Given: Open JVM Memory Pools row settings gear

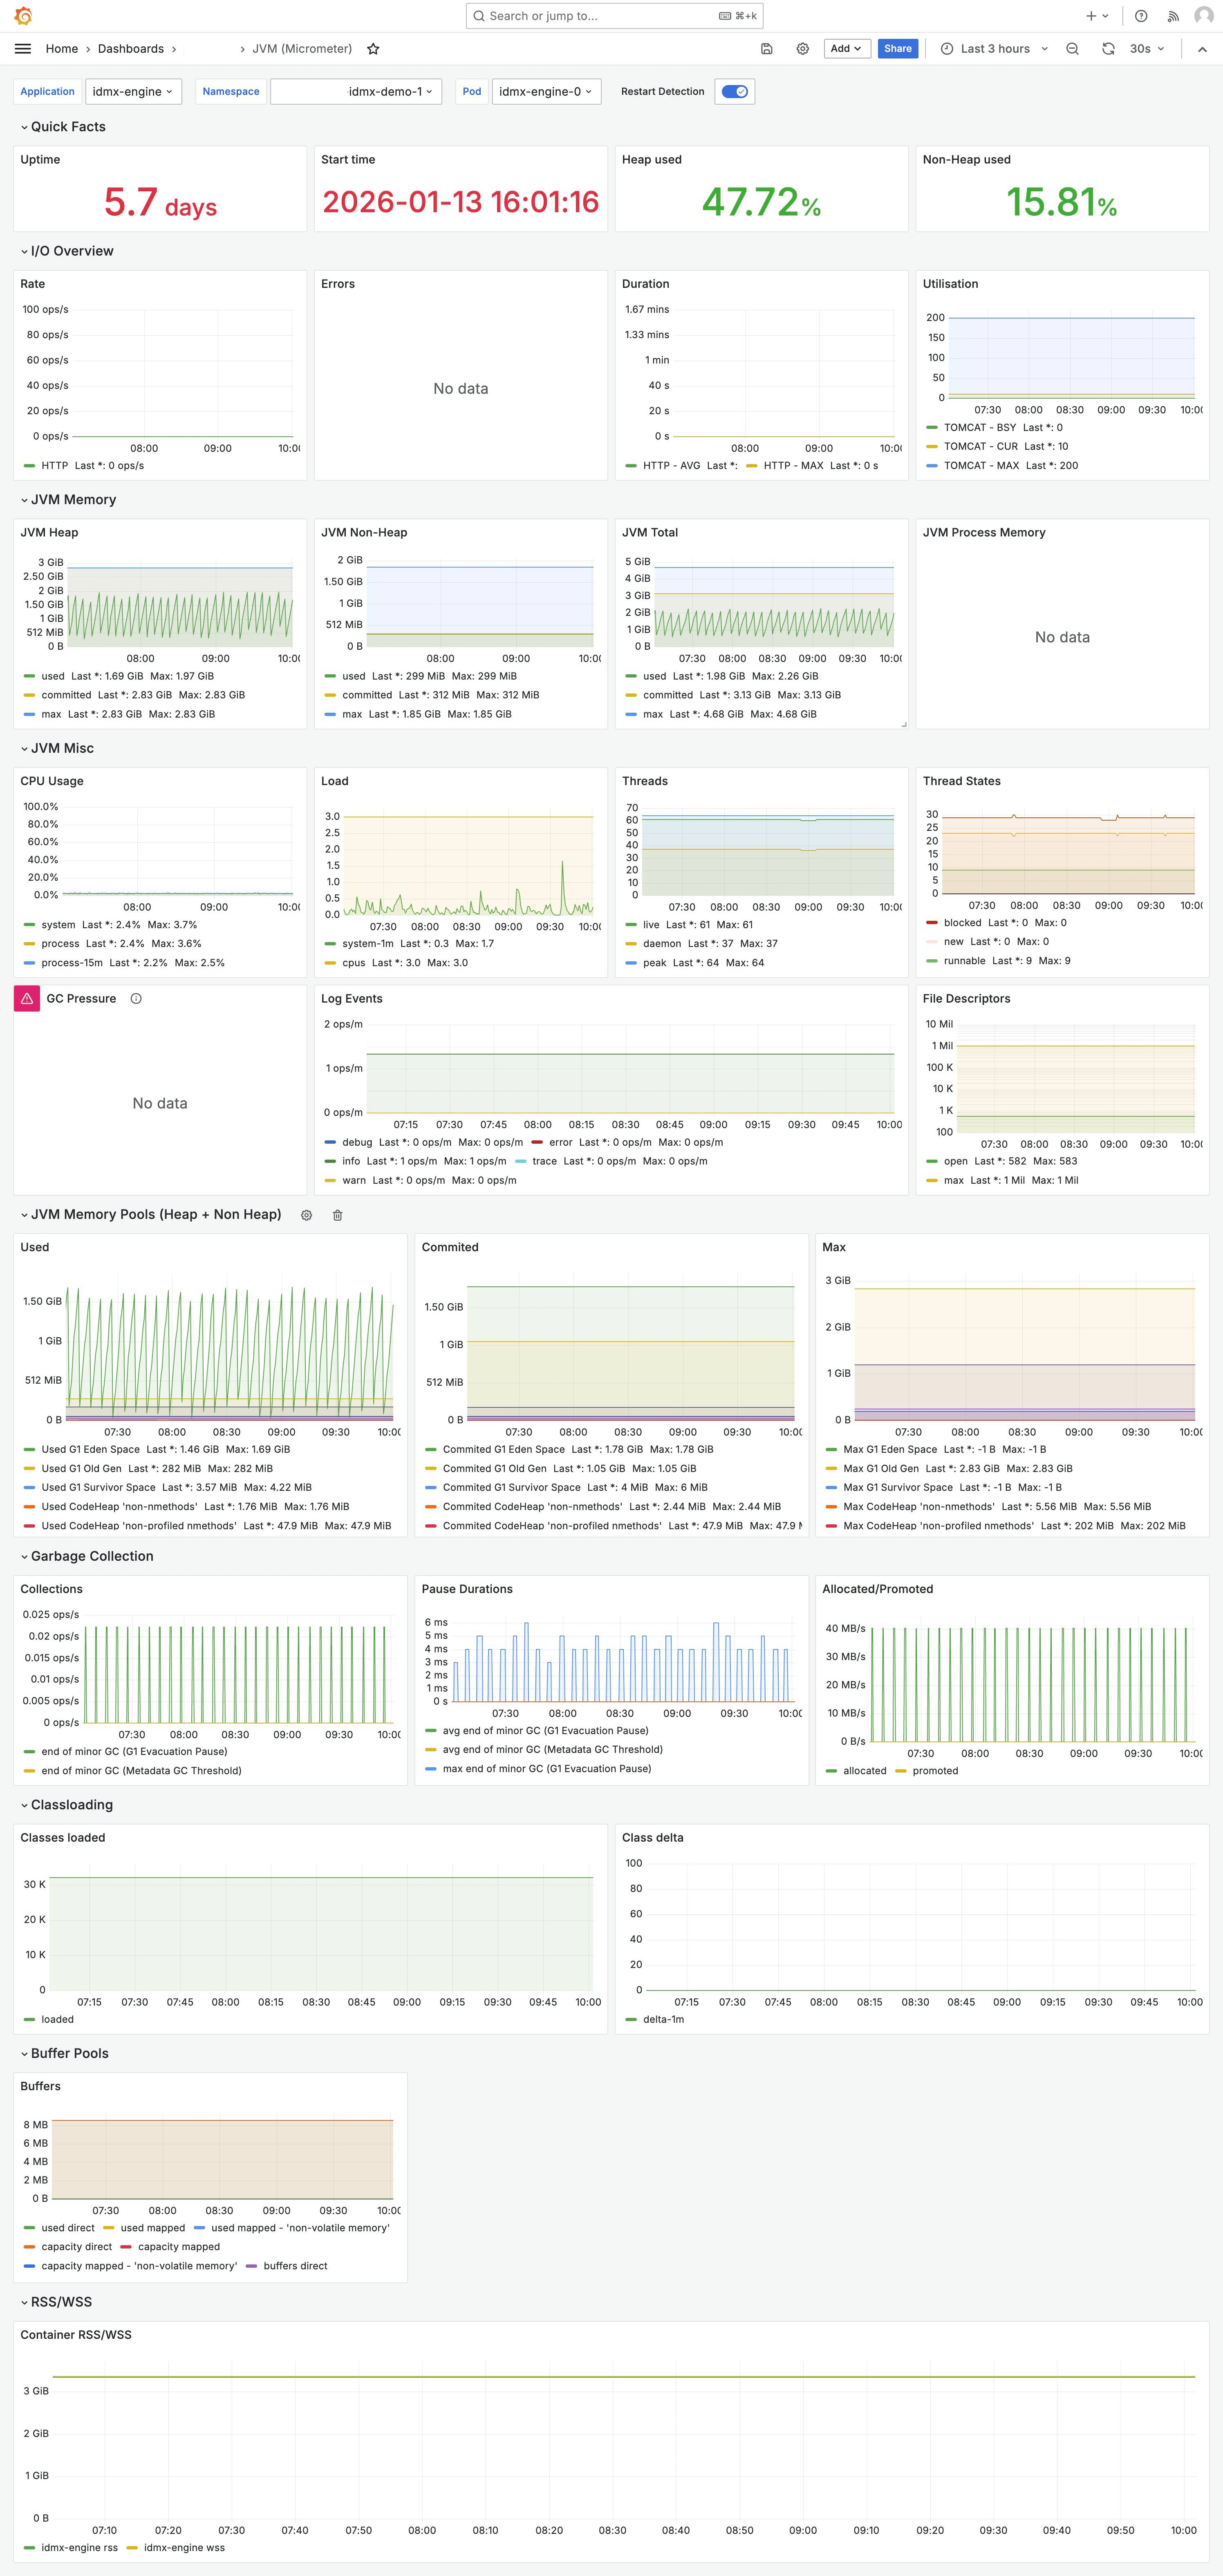Looking at the screenshot, I should pyautogui.click(x=307, y=1215).
